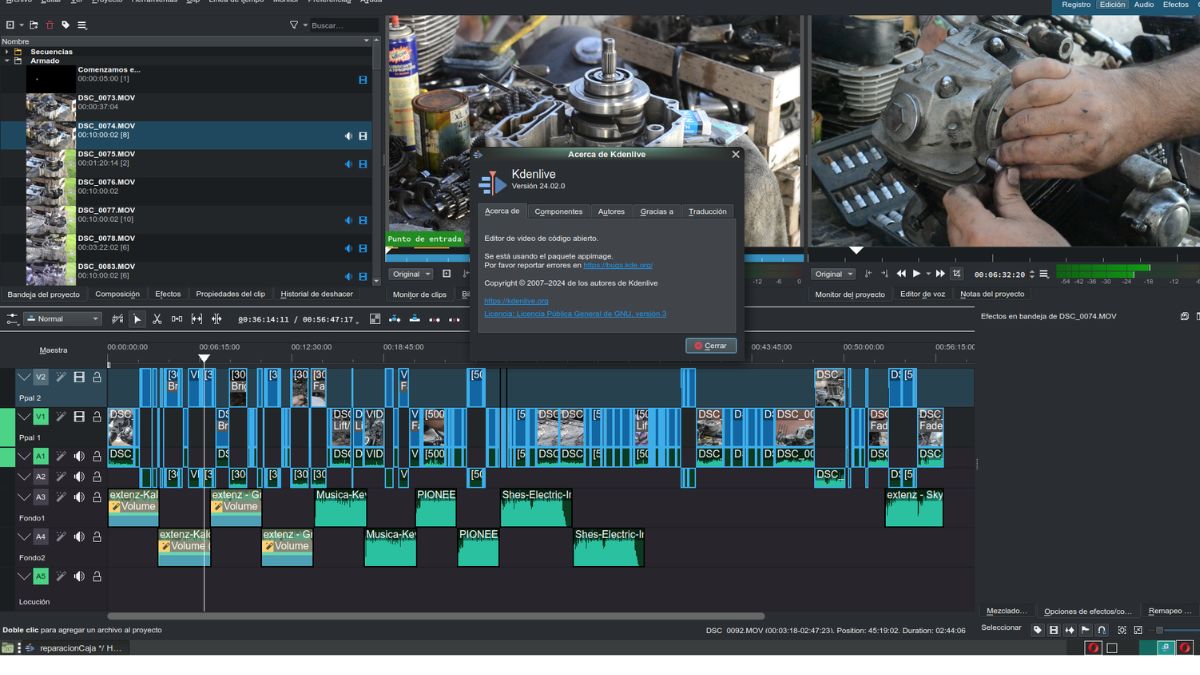Open project monitor Original resolution dropdown

point(833,274)
